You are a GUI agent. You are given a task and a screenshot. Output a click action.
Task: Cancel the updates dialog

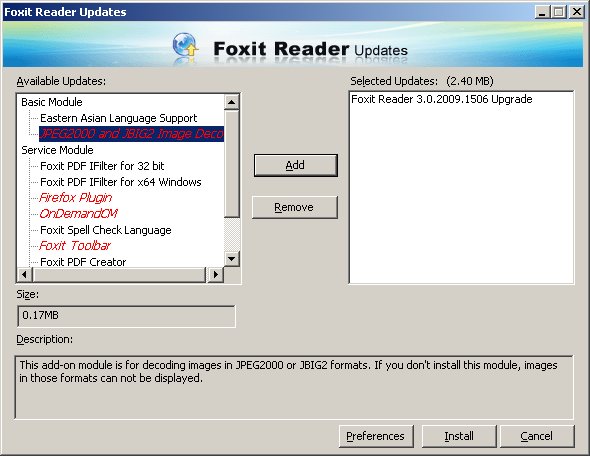point(537,436)
